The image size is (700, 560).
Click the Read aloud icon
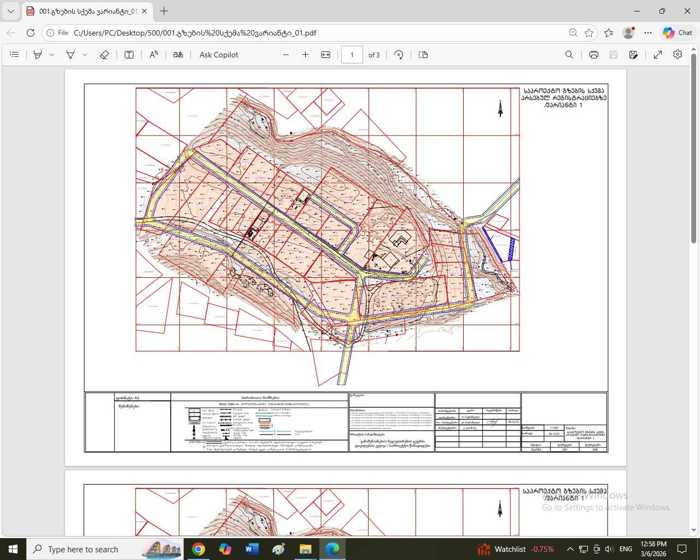tap(154, 55)
